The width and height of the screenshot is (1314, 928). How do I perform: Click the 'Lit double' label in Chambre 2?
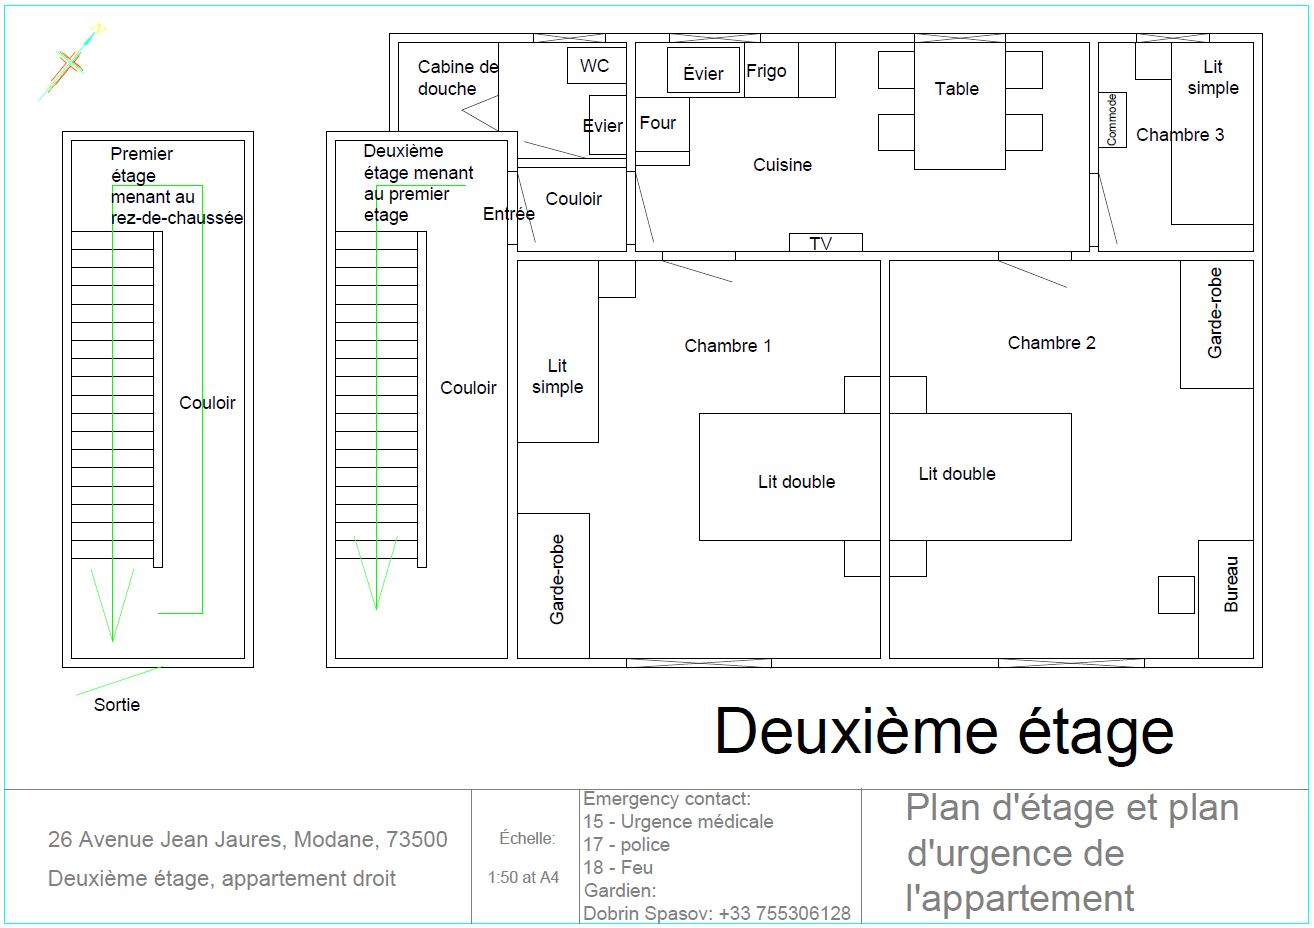[957, 474]
